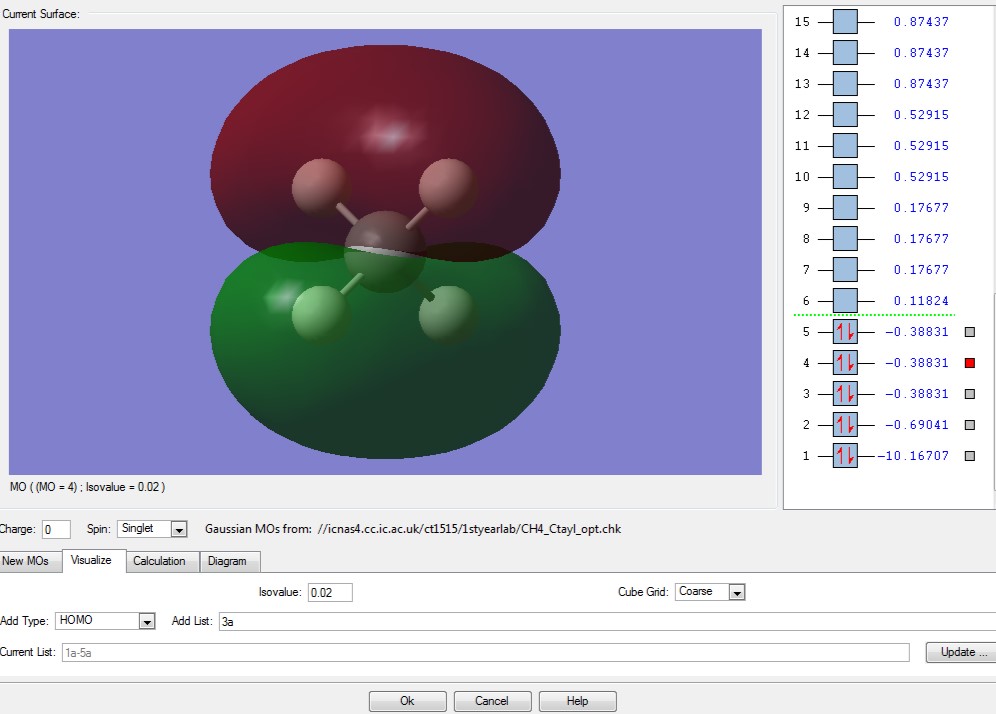Select the occupied orbital 1 box
Viewport: 996px width, 714px height.
point(845,456)
